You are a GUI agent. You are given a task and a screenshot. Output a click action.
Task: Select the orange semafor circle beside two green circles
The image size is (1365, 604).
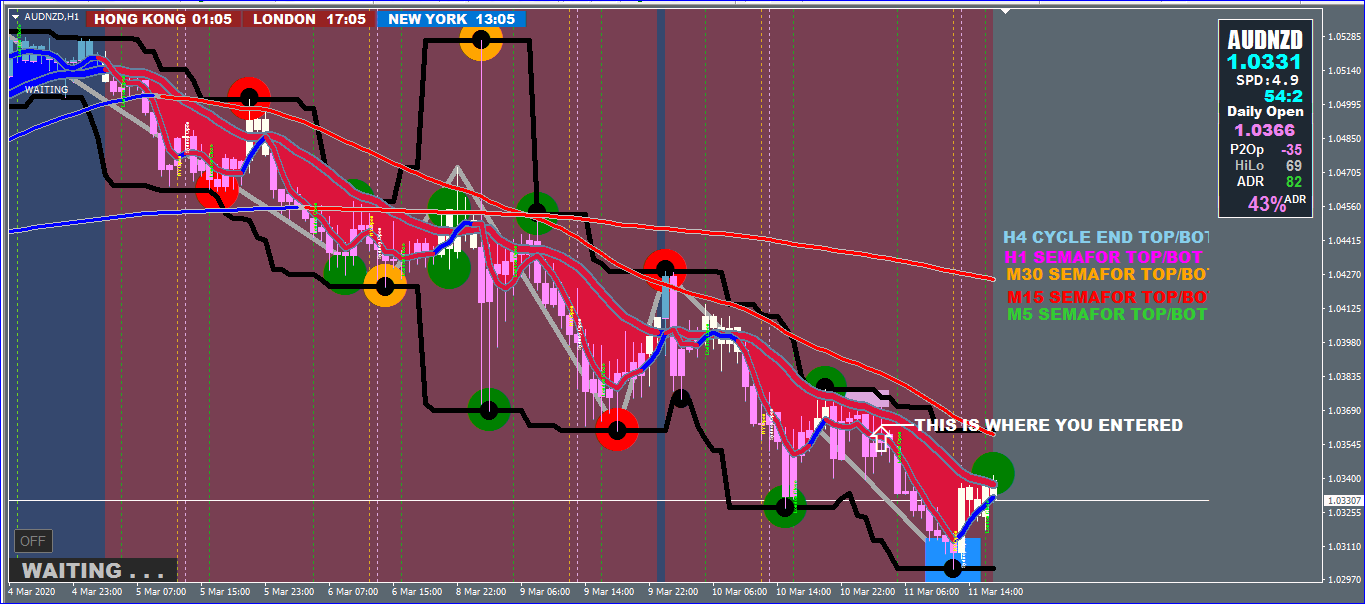385,285
